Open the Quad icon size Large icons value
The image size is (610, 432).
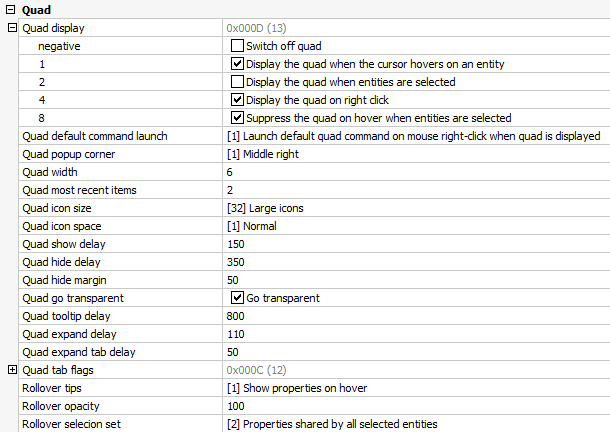[416, 208]
